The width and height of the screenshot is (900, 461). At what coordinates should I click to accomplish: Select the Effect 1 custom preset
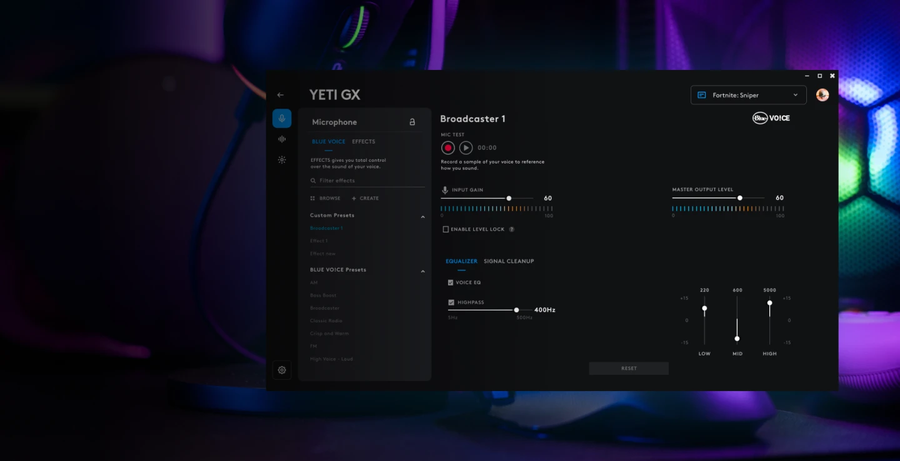click(x=319, y=241)
